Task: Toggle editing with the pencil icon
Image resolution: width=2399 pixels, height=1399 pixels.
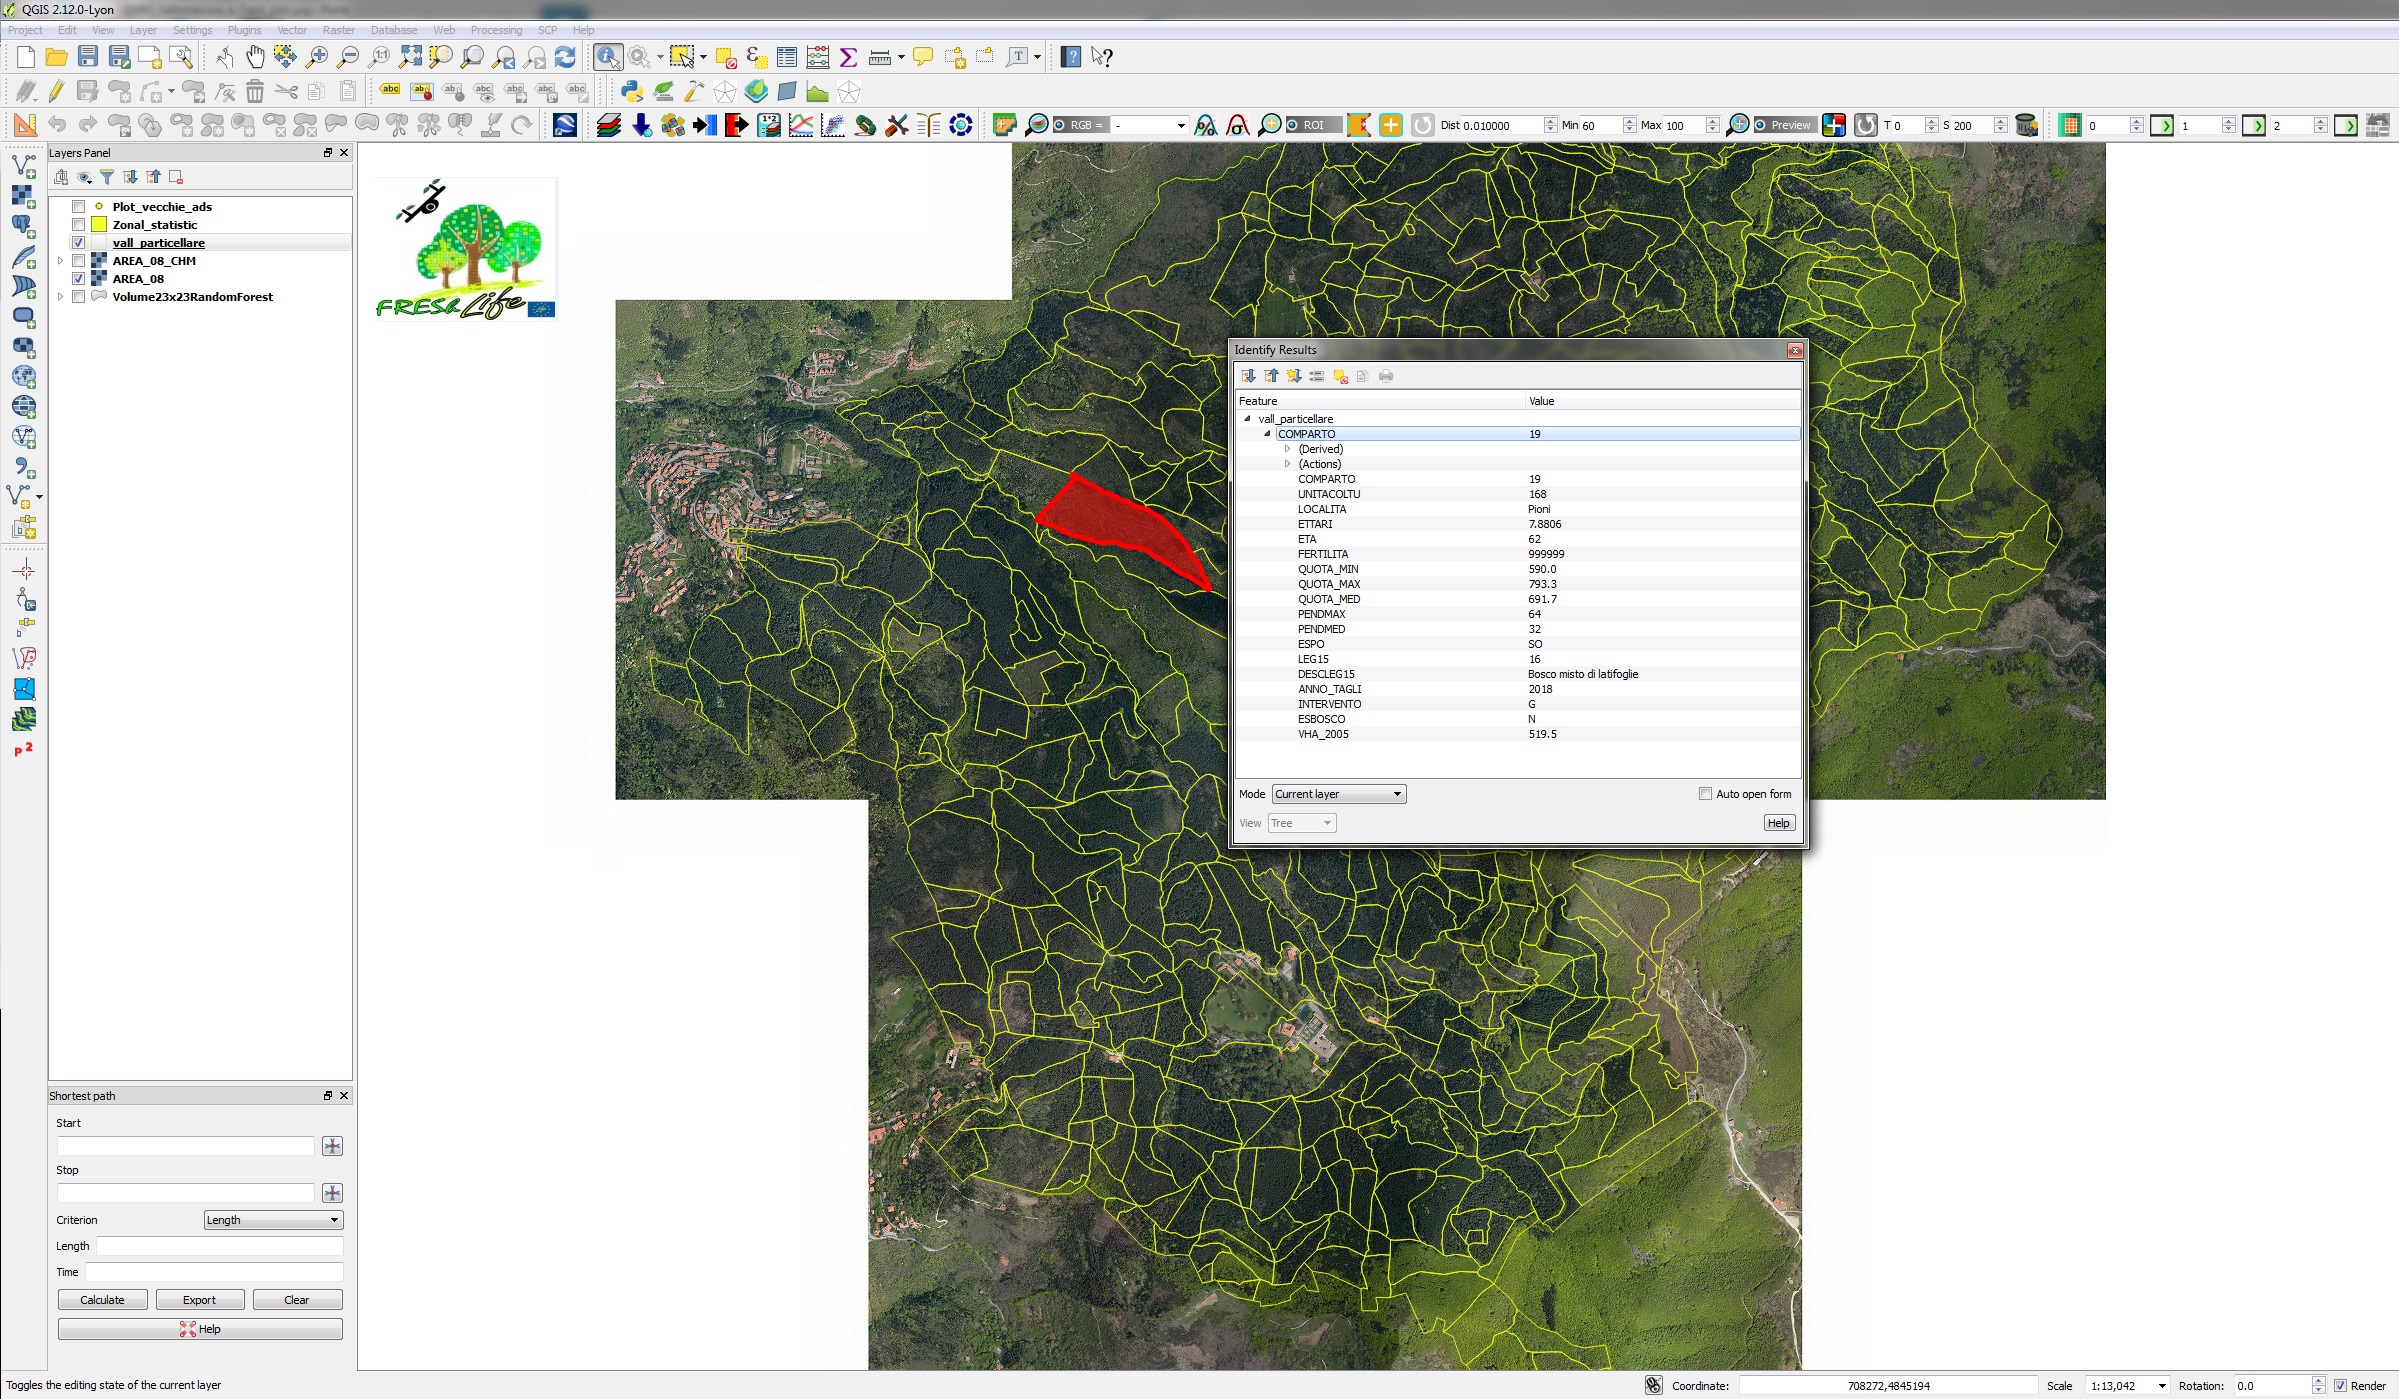Action: point(56,92)
